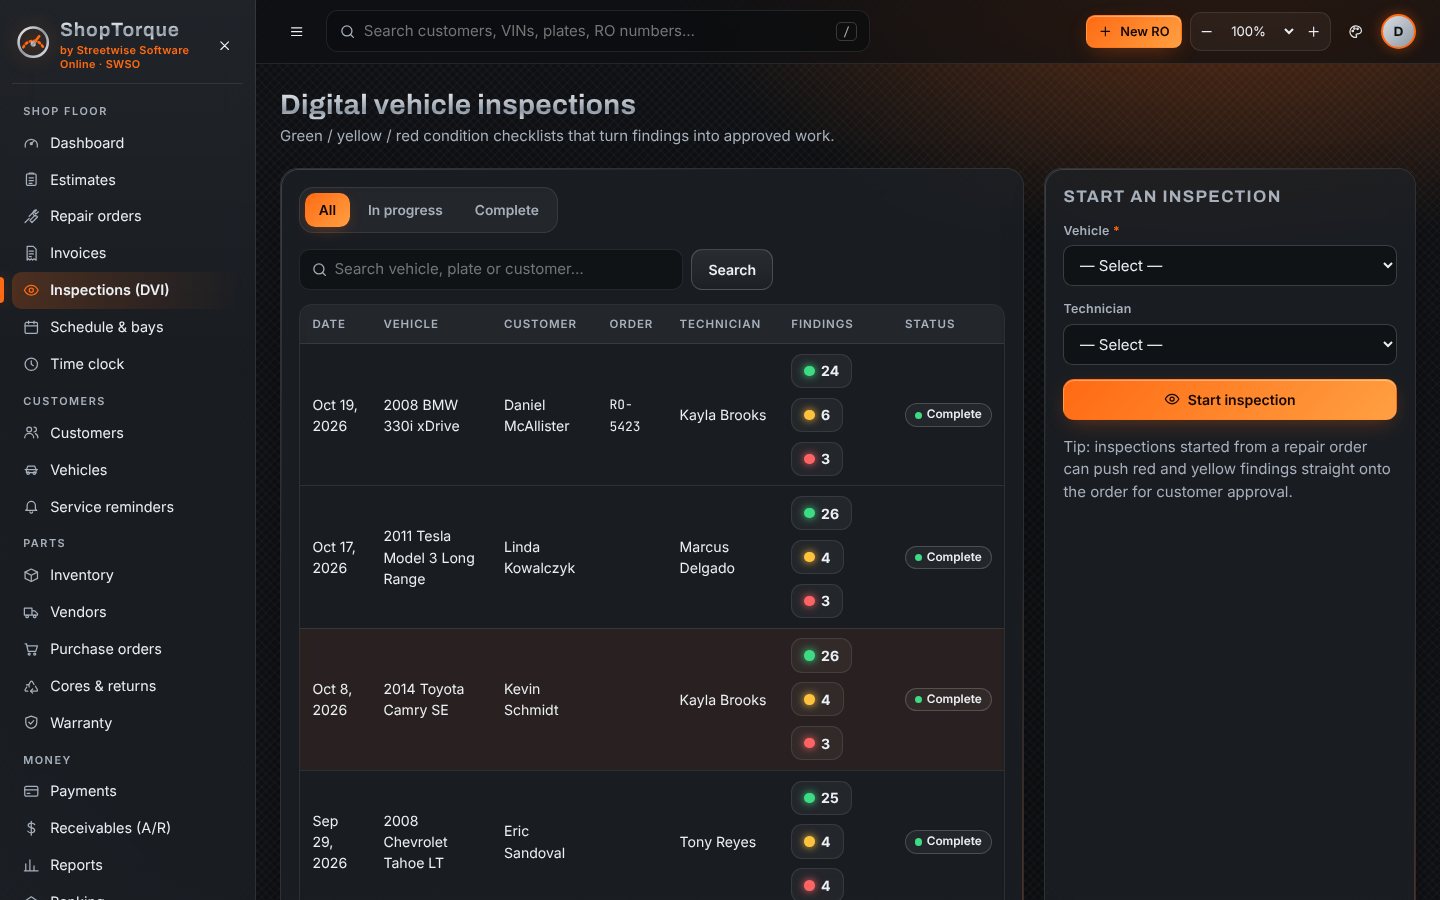Click the Search button beside vehicle search
1440x900 pixels.
(732, 270)
